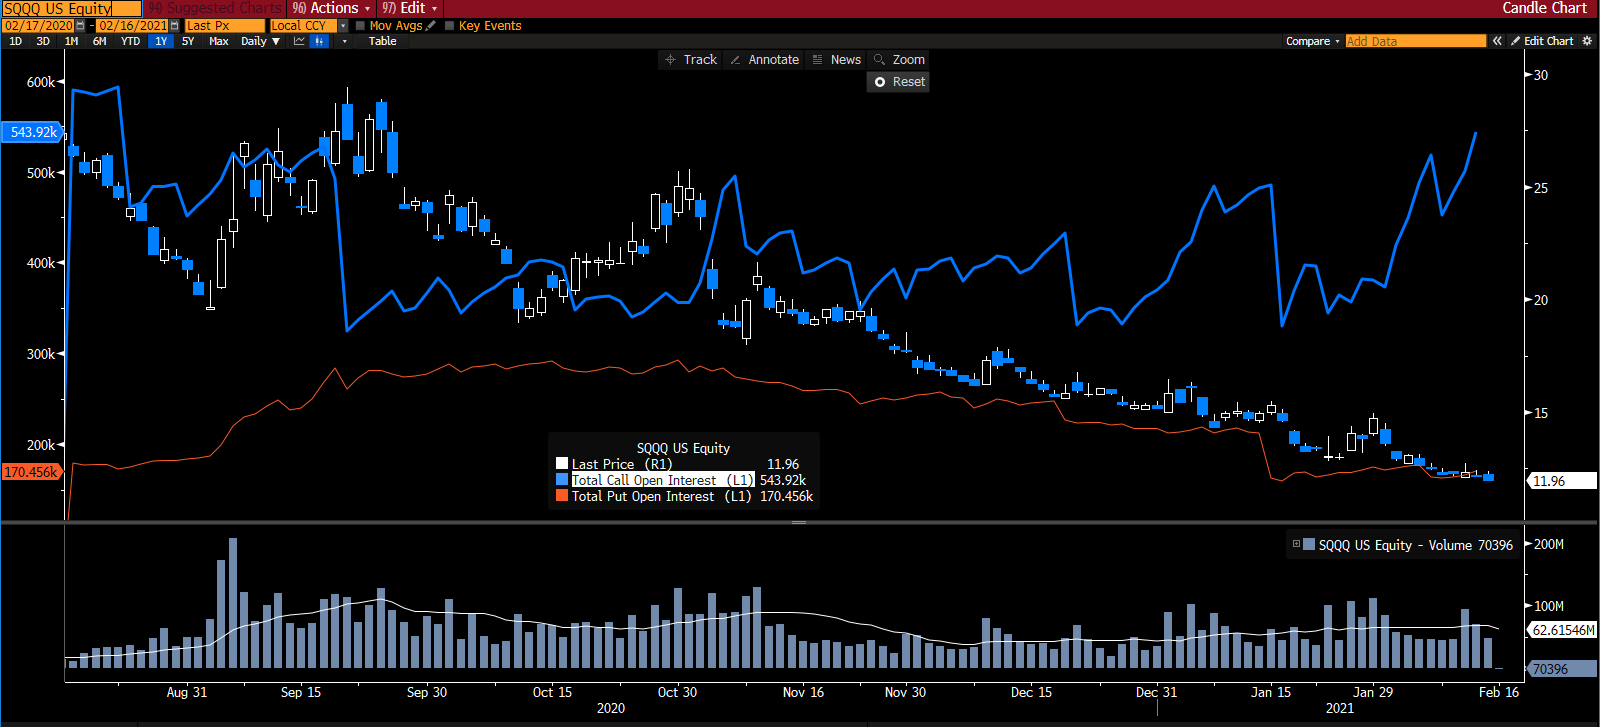Click the orange Total Put Open Interest swatch
The width and height of the screenshot is (1600, 727).
[x=562, y=496]
